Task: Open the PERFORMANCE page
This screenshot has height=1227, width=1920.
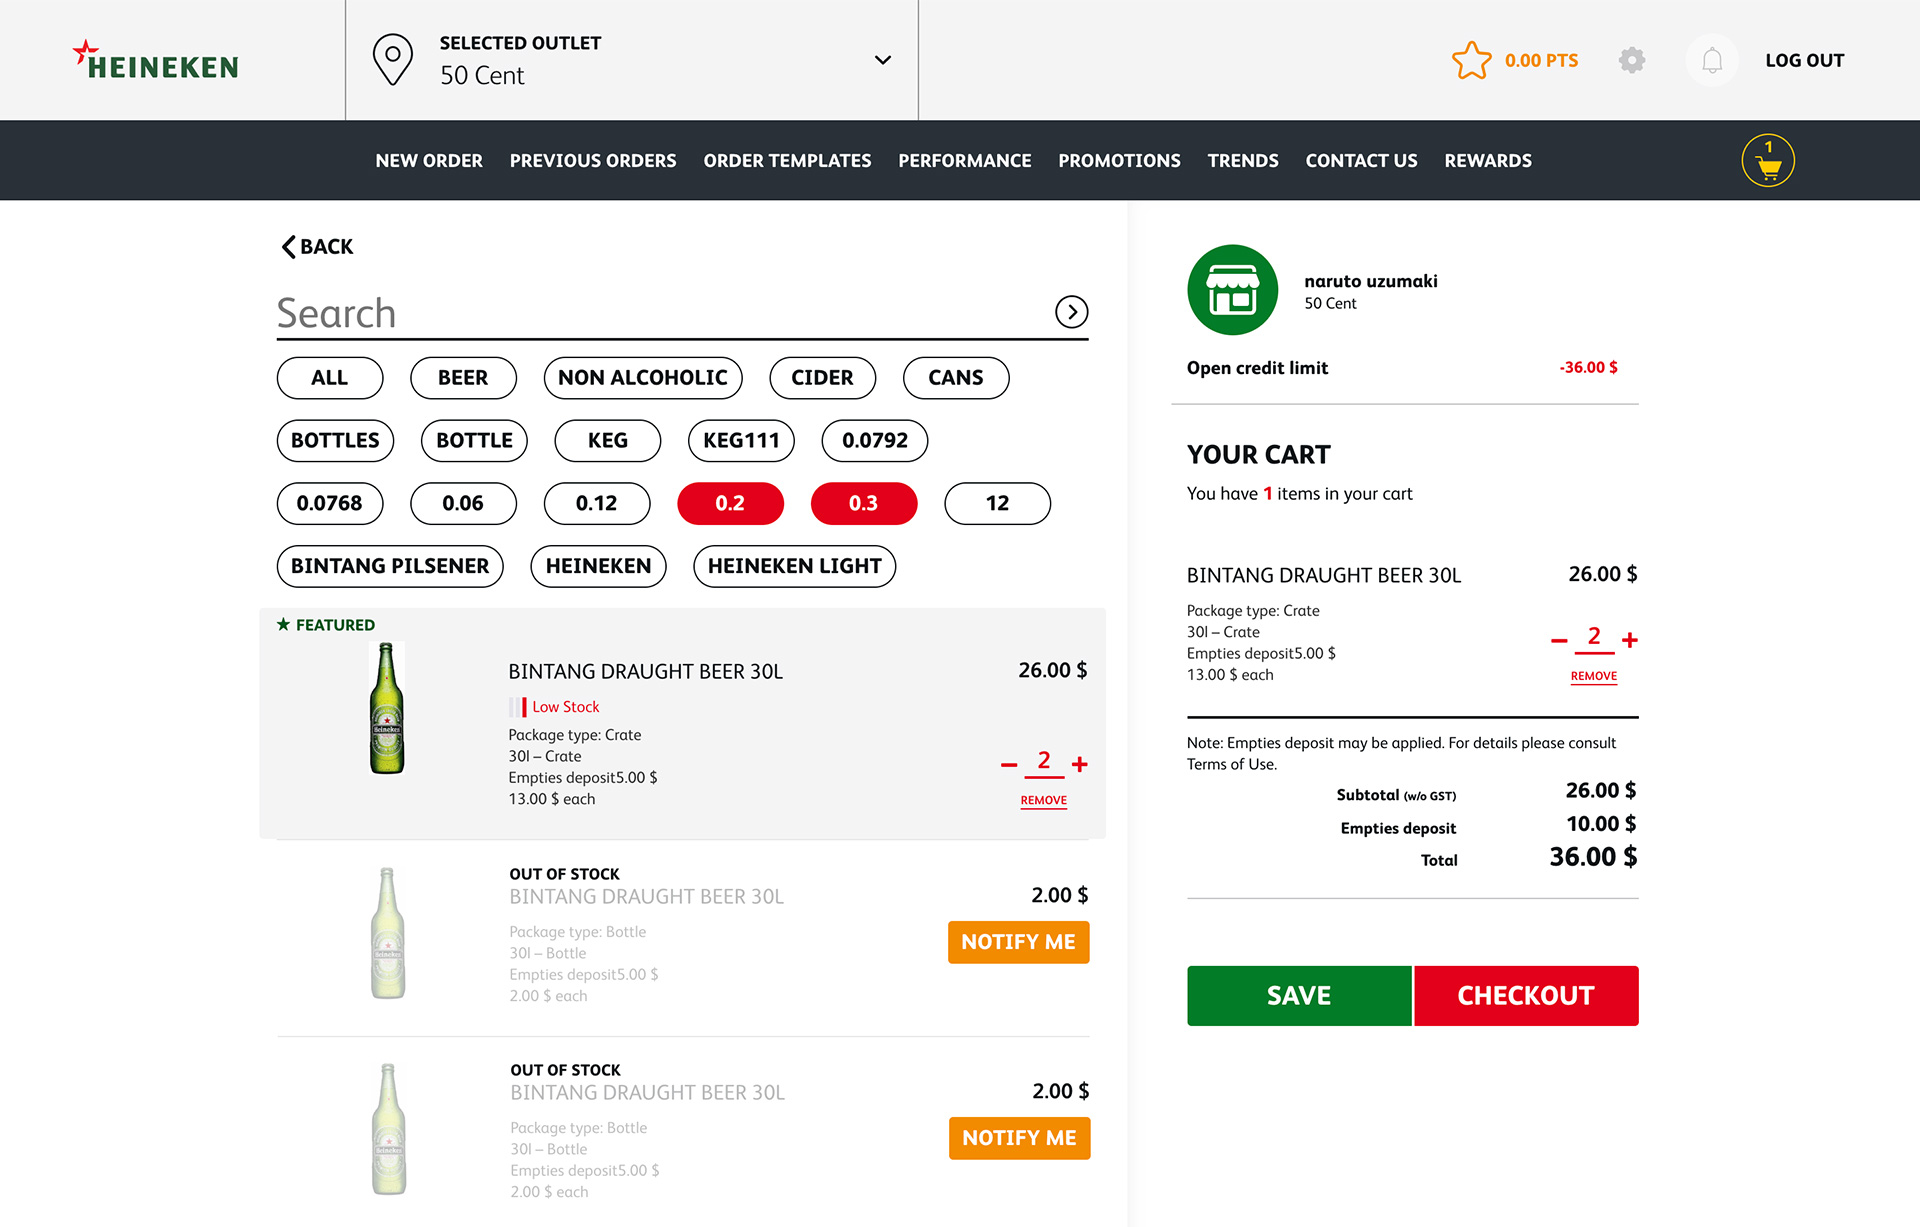Action: [x=965, y=161]
